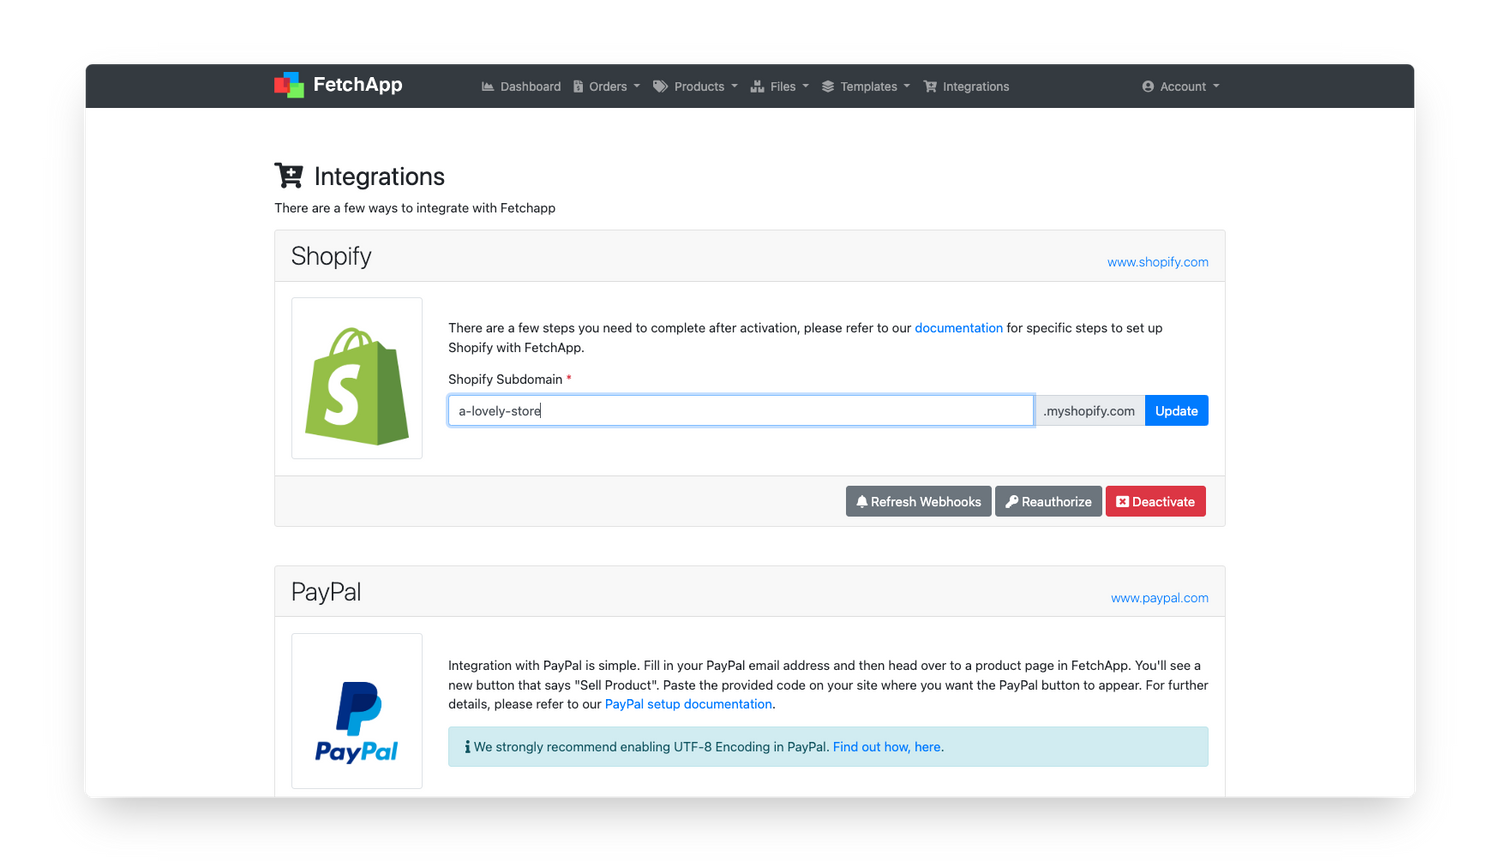This screenshot has width=1500, height=861.
Task: Expand the Files dropdown menu
Action: [x=783, y=87]
